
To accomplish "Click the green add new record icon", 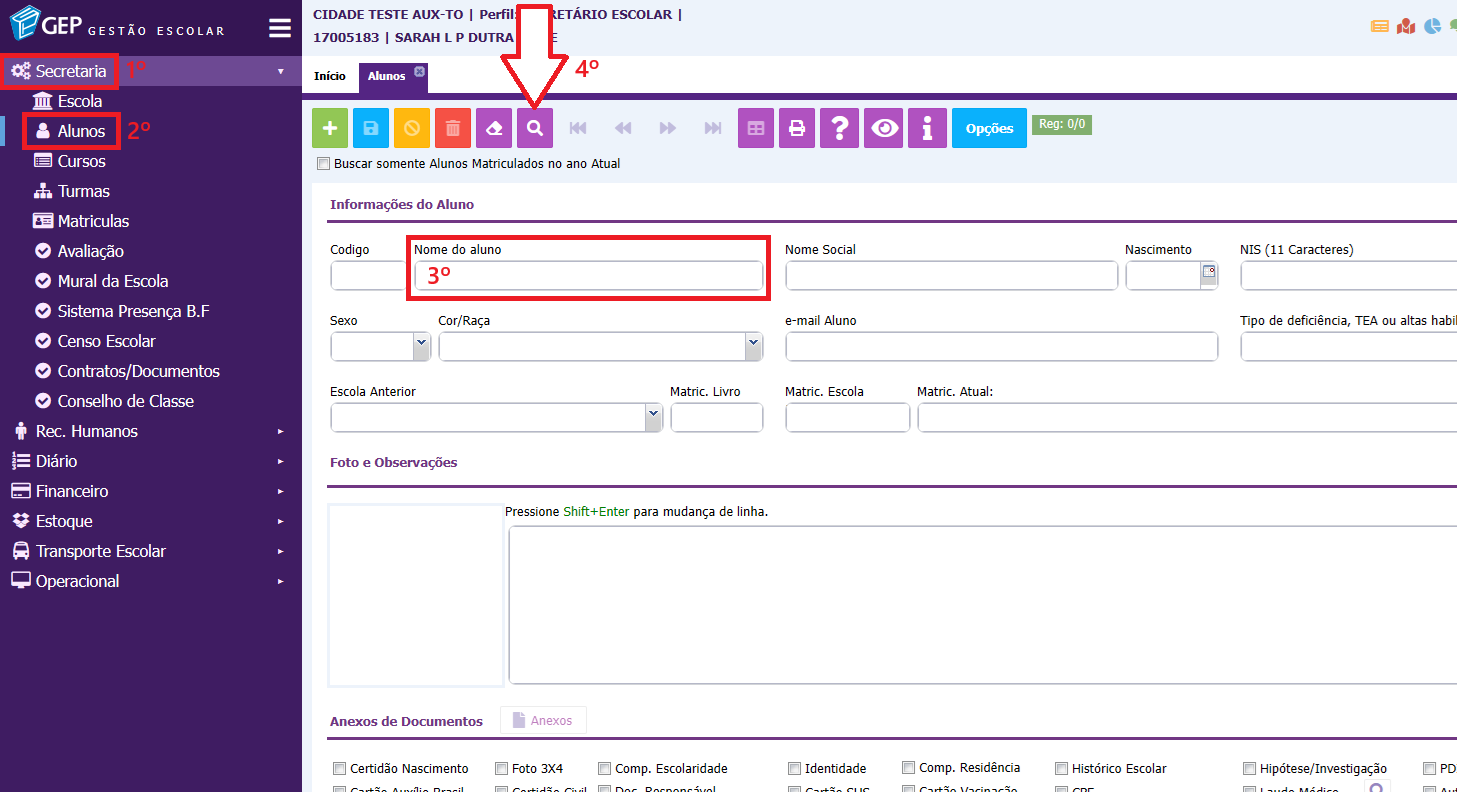I will [x=330, y=128].
